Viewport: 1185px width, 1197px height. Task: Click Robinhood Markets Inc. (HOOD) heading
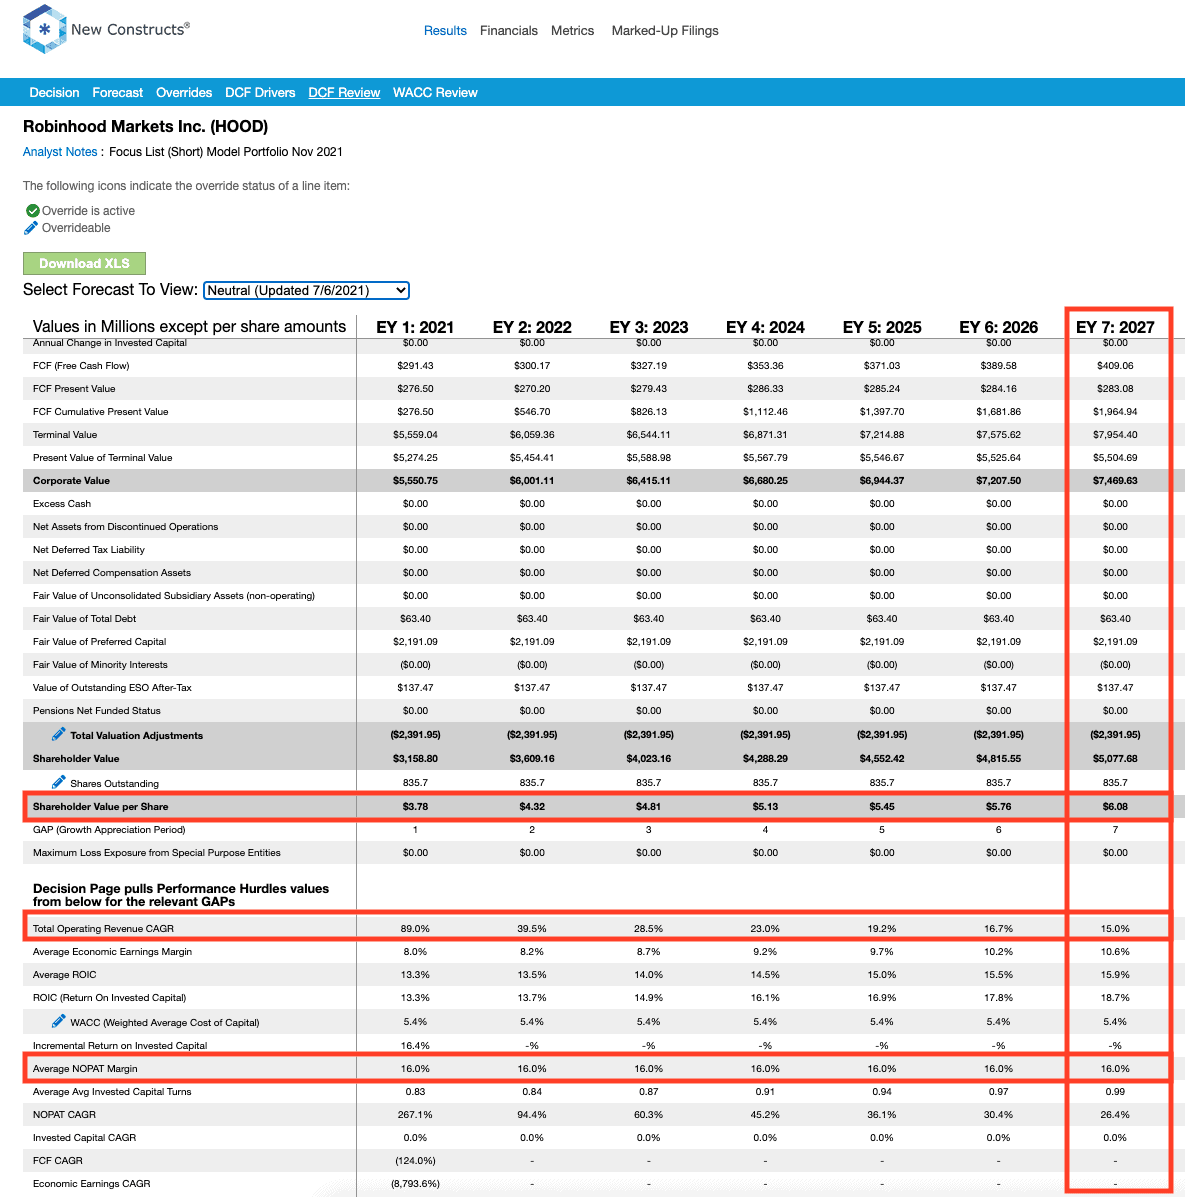pos(145,126)
